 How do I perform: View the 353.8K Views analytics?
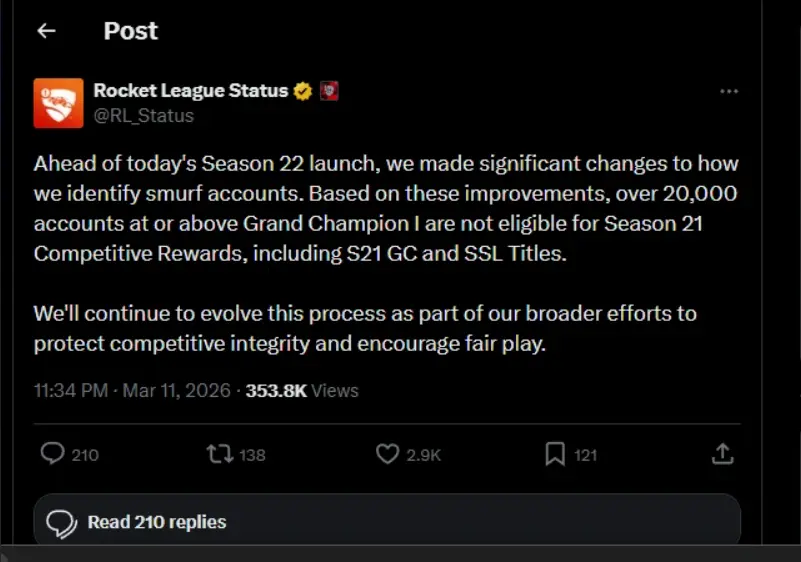[302, 390]
